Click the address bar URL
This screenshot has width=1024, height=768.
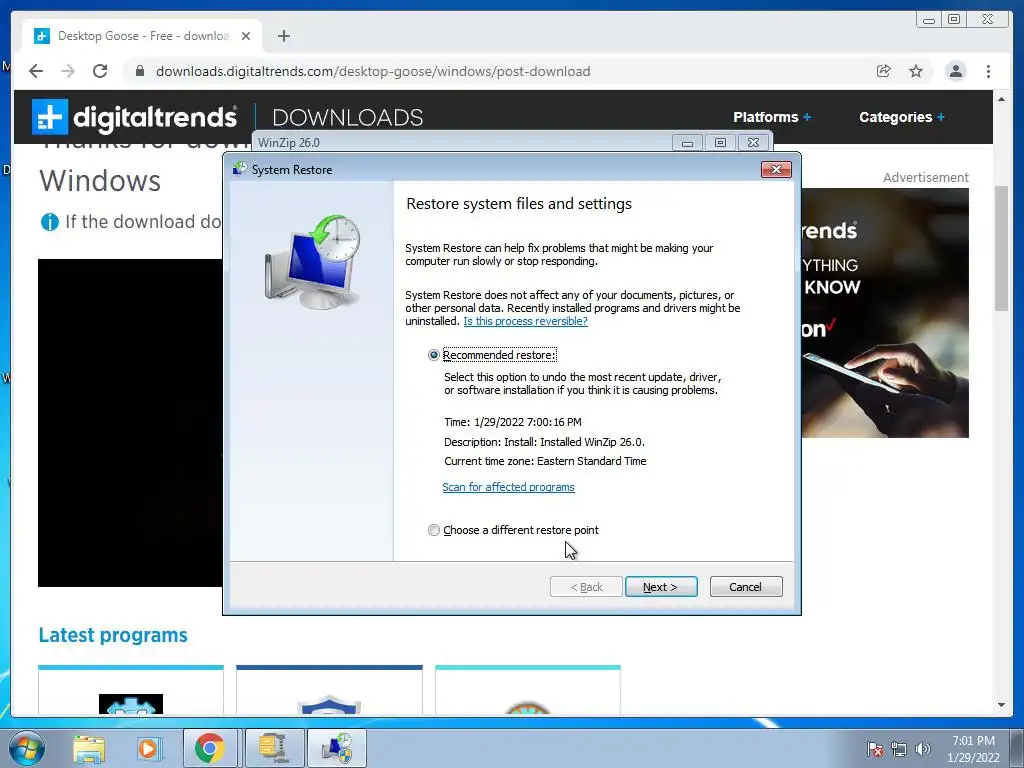pos(373,71)
